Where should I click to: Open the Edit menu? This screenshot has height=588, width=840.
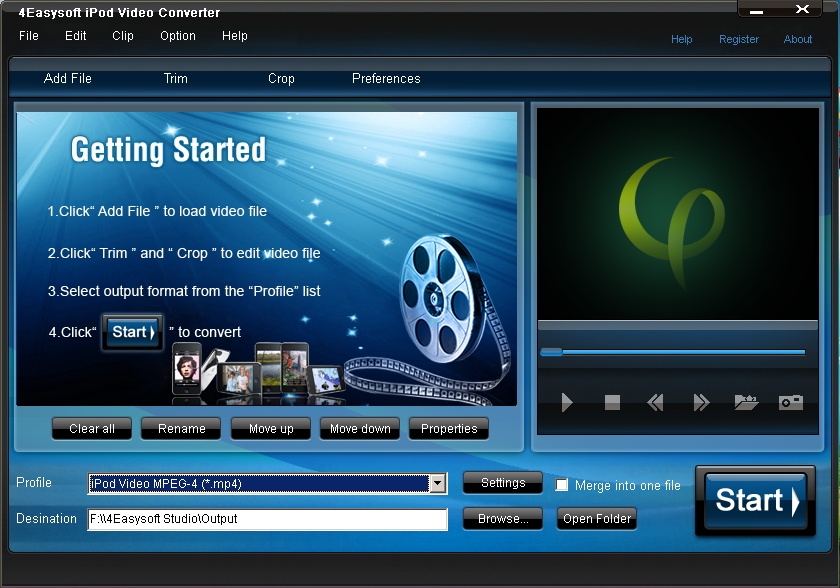(76, 36)
